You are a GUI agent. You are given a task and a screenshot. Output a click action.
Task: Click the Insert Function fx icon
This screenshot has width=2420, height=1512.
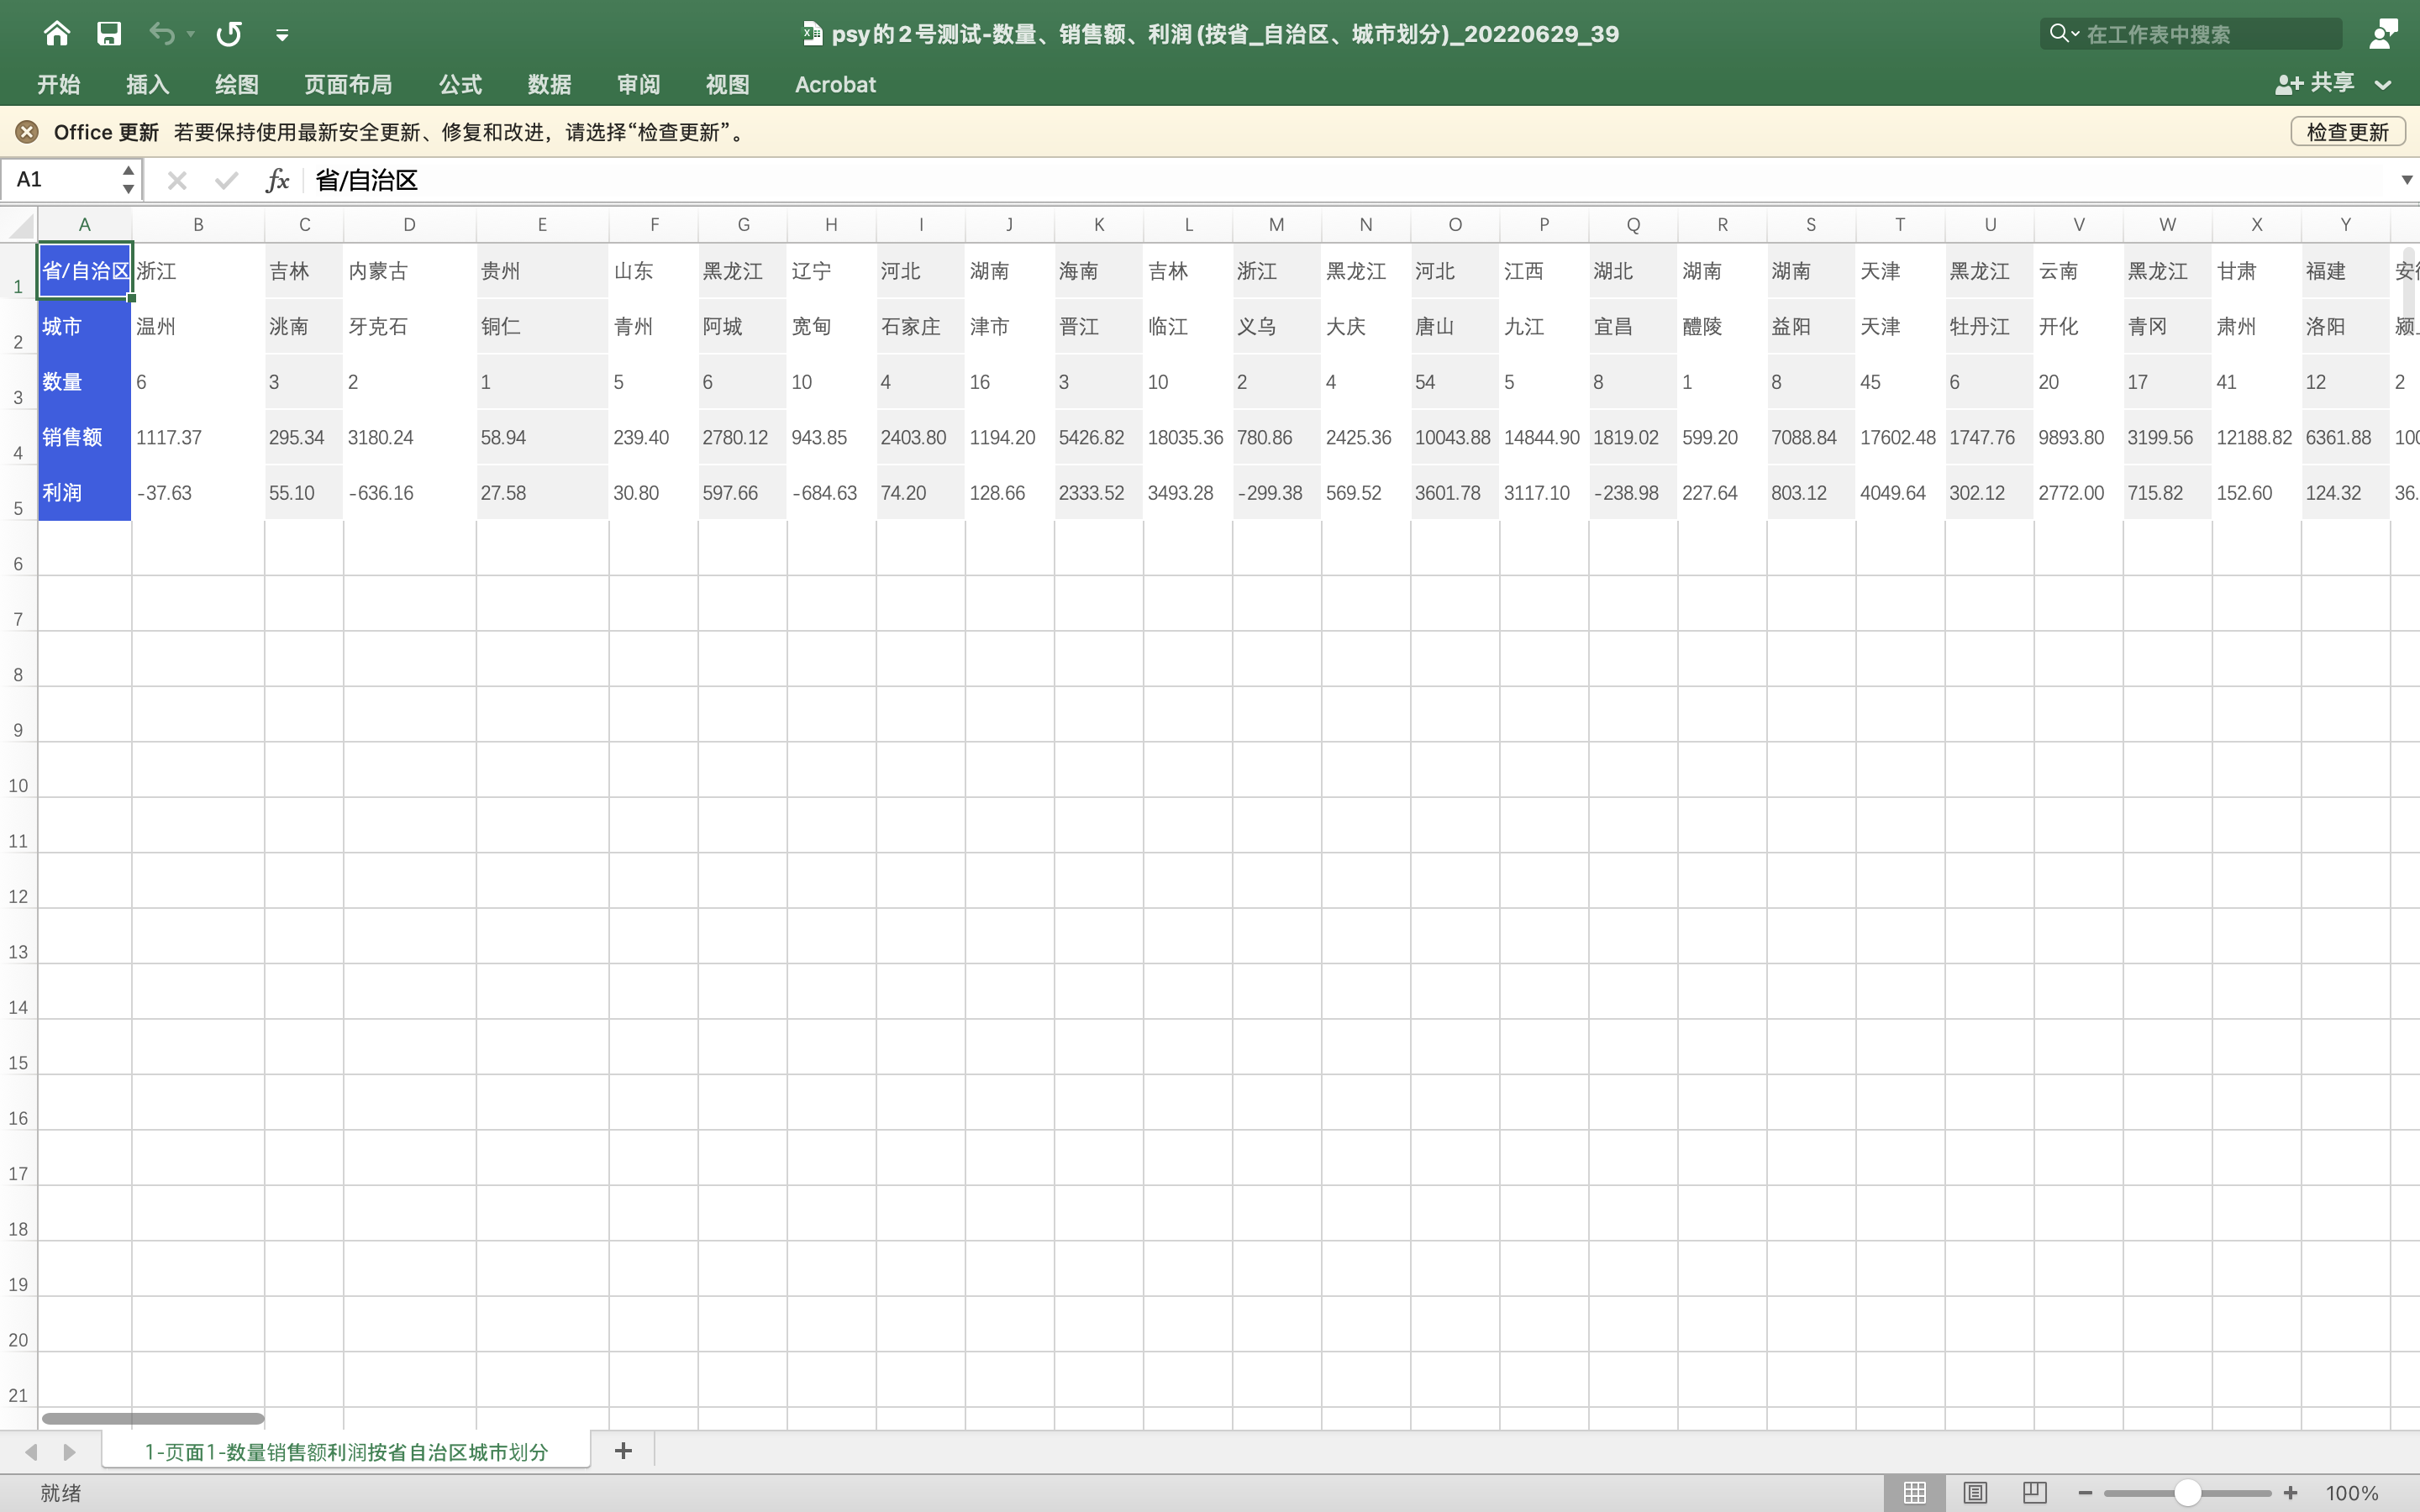tap(277, 180)
